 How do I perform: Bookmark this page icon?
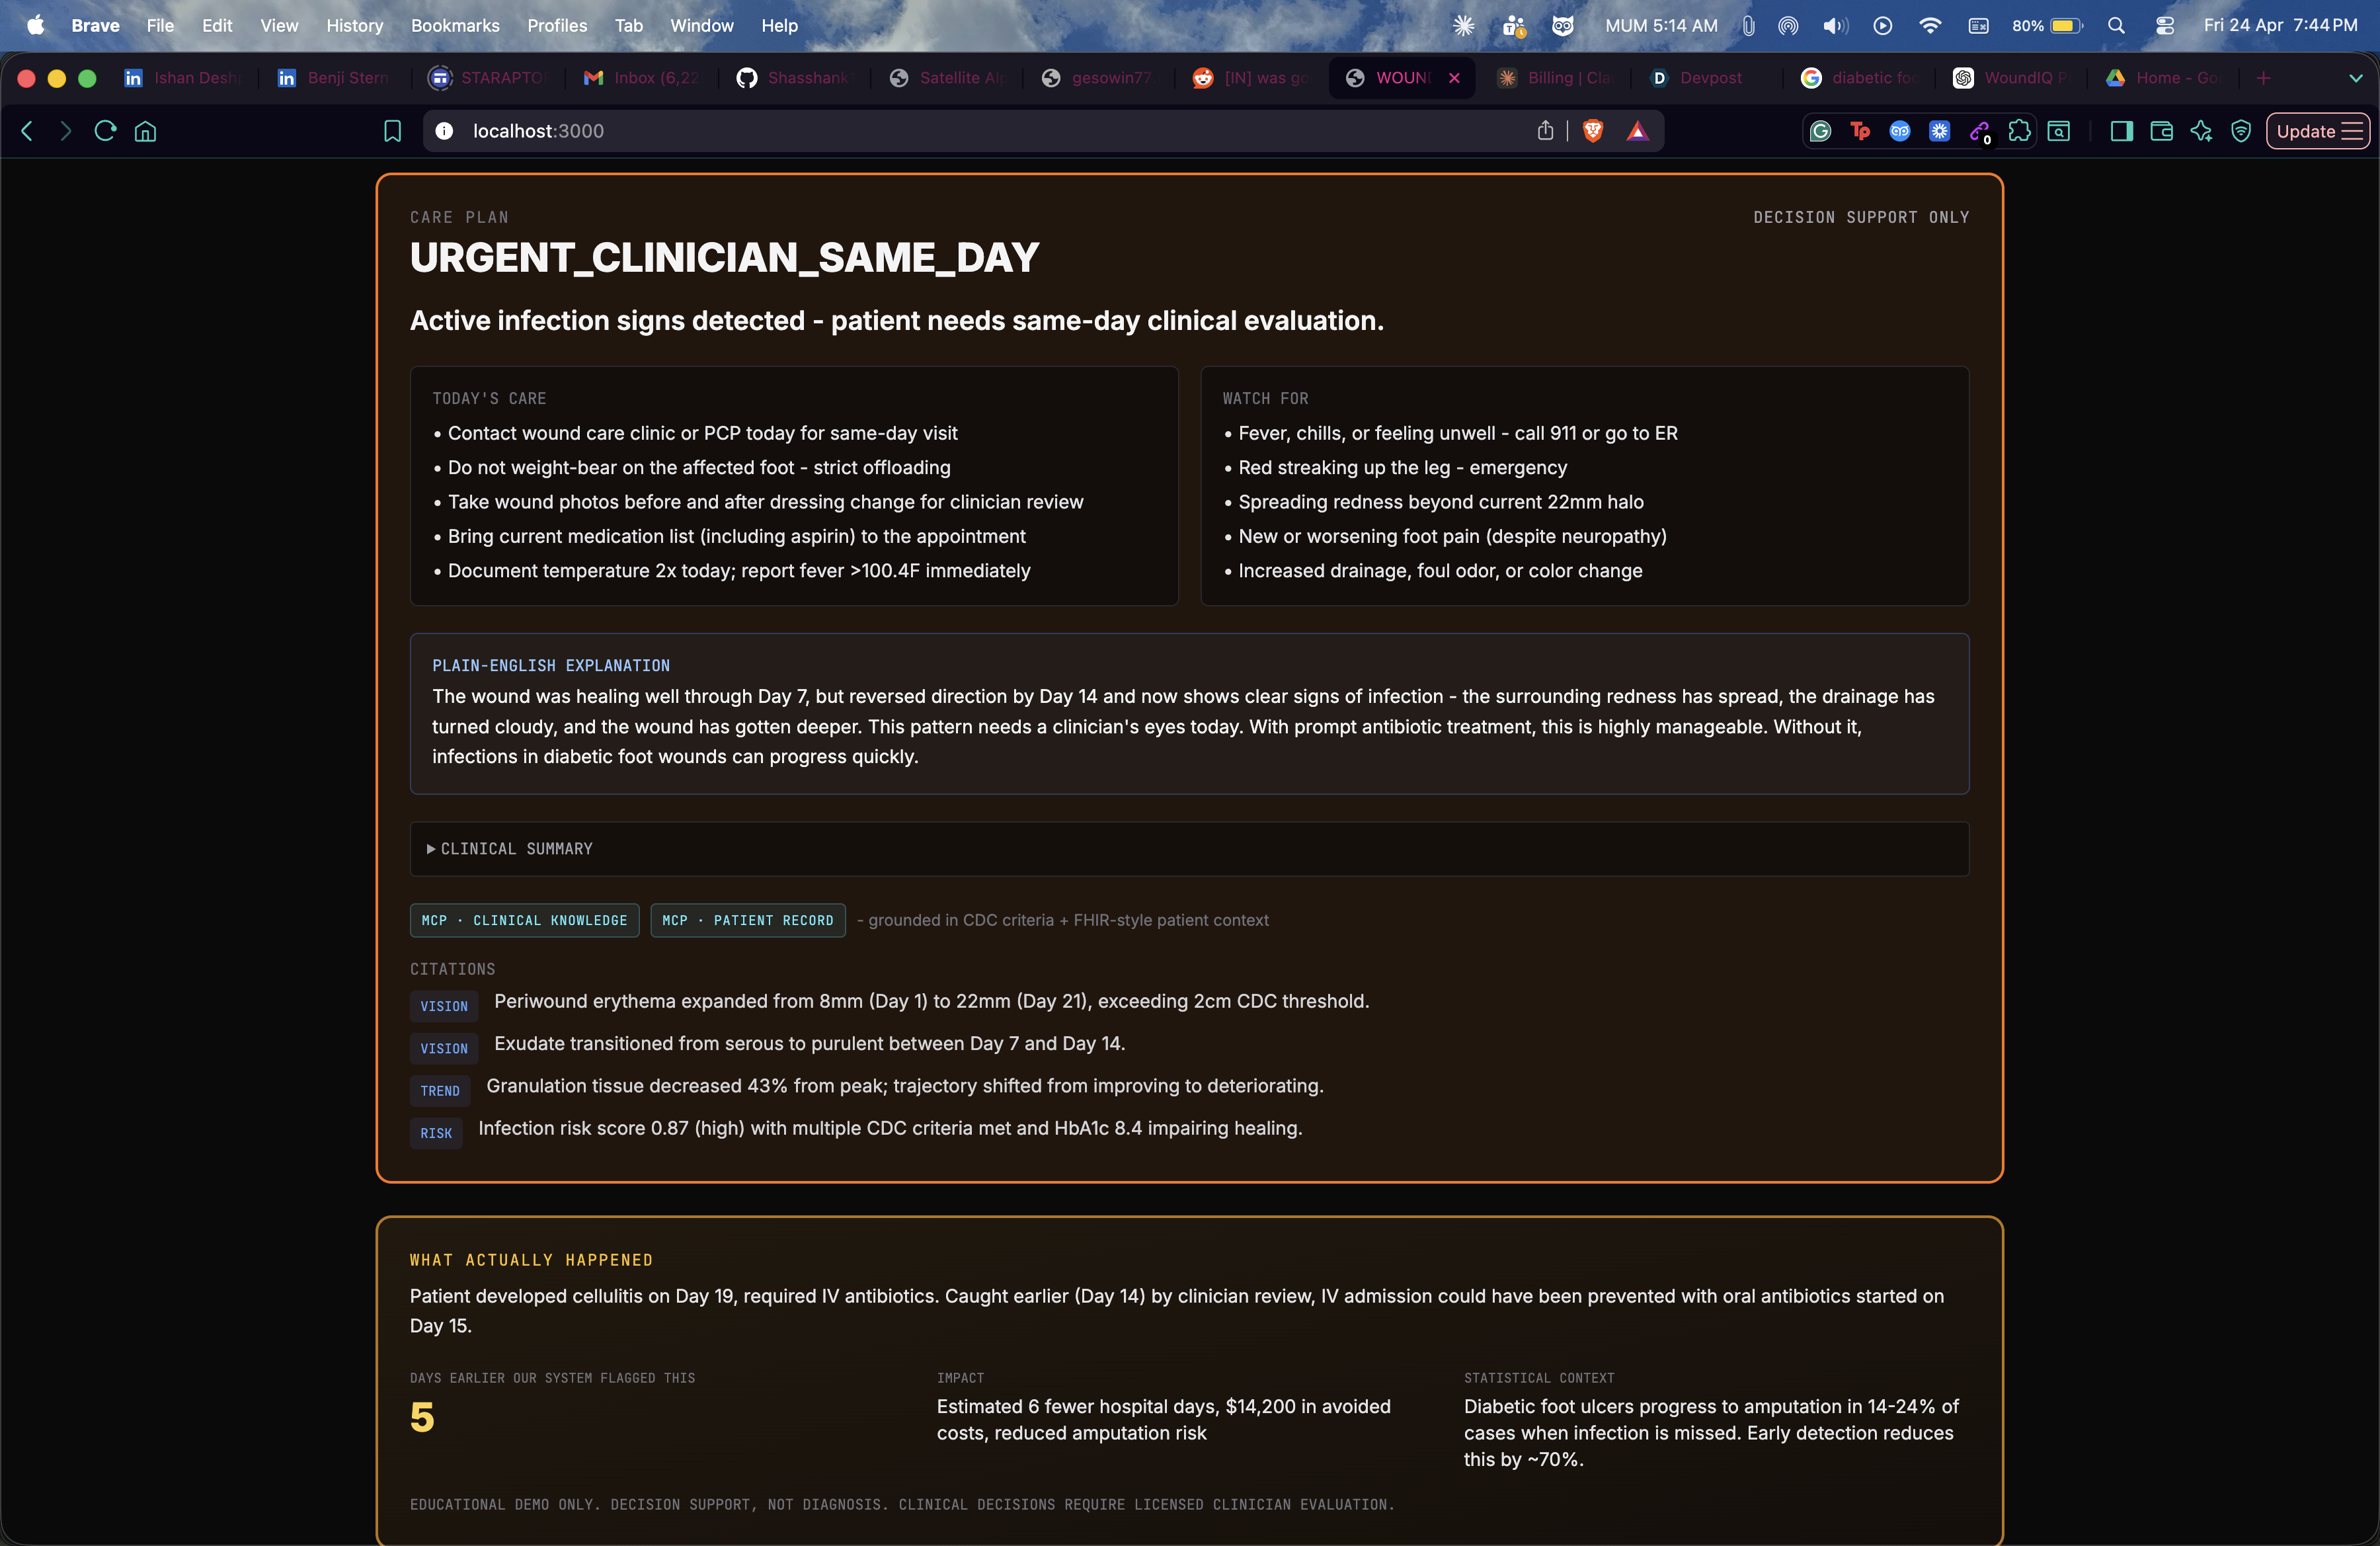393,131
